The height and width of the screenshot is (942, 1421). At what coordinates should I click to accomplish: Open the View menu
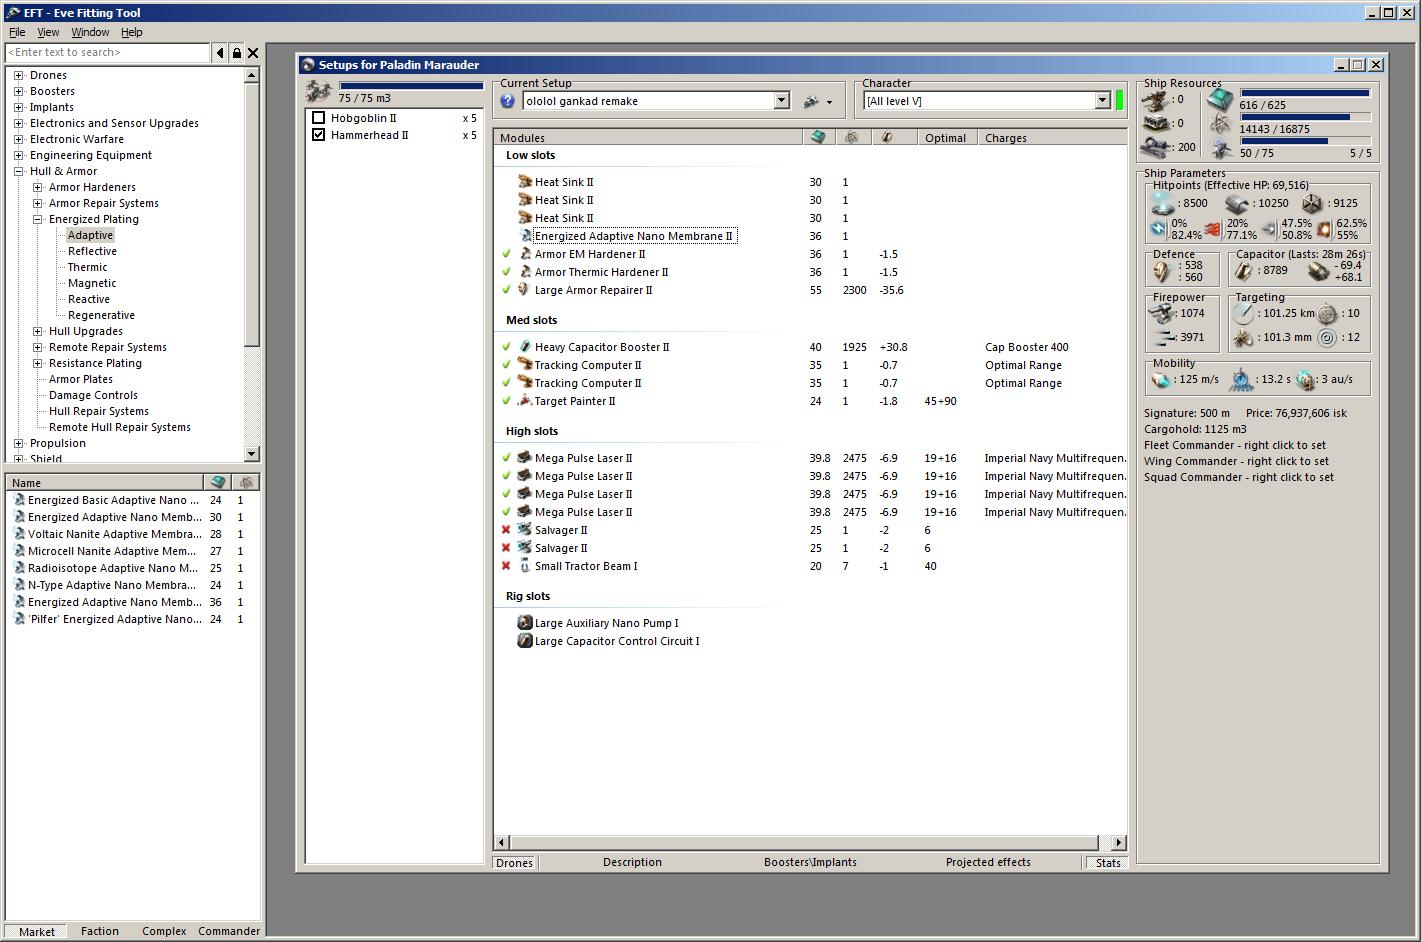click(48, 32)
